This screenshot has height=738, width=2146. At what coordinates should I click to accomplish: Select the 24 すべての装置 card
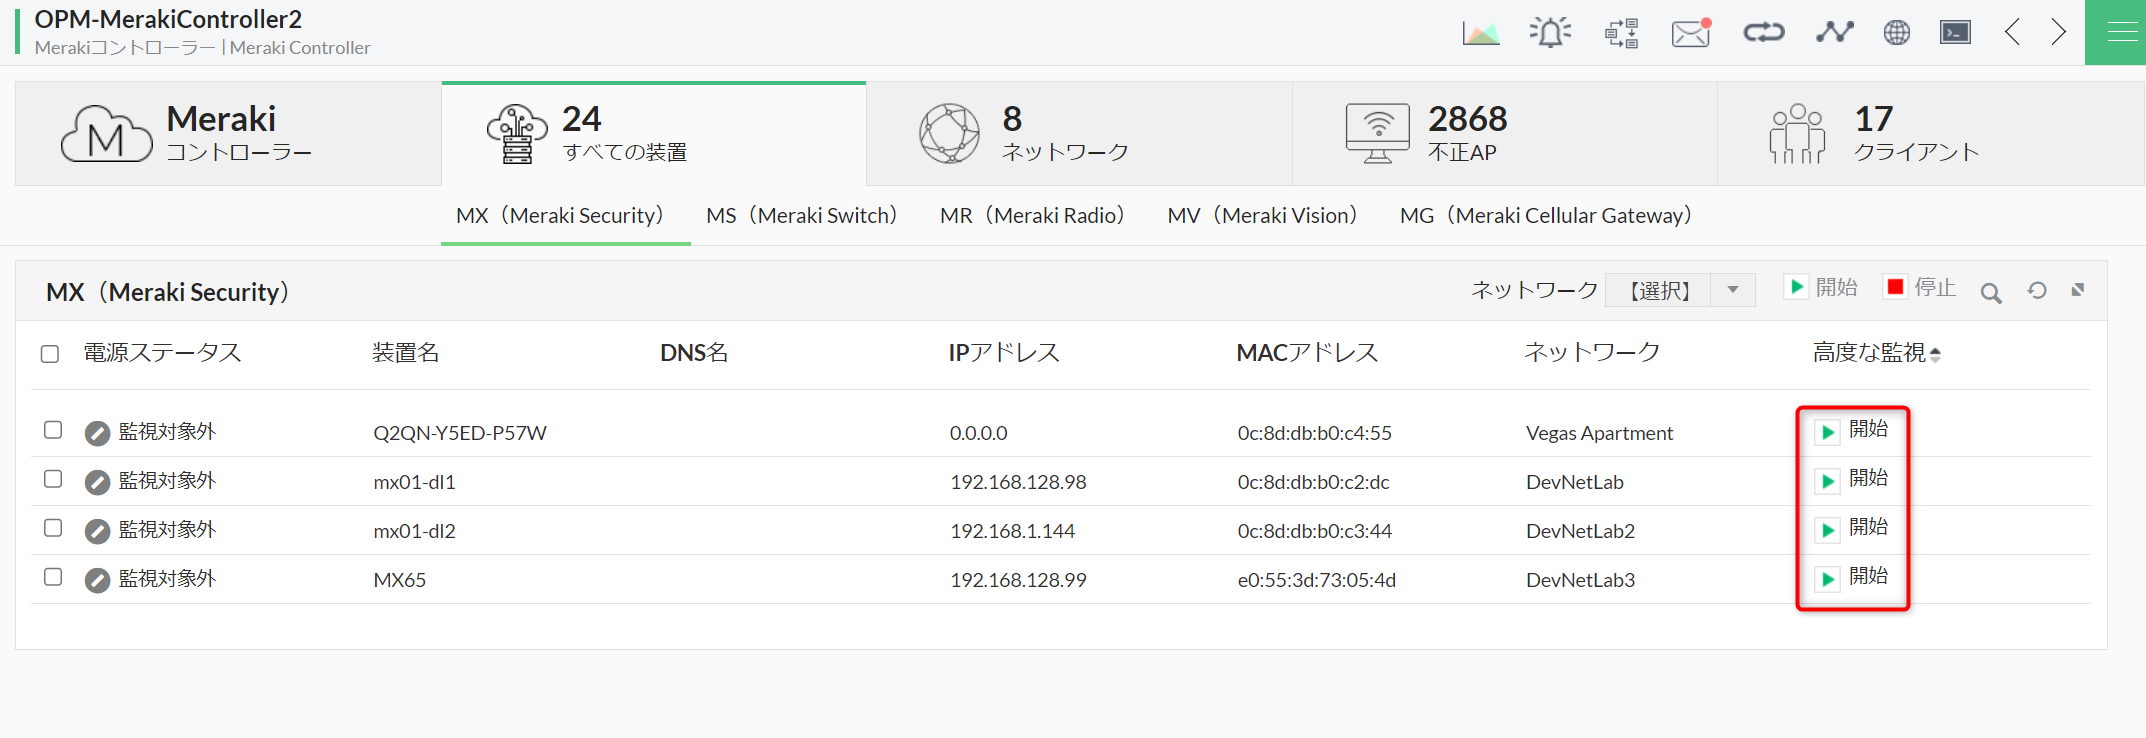point(654,133)
